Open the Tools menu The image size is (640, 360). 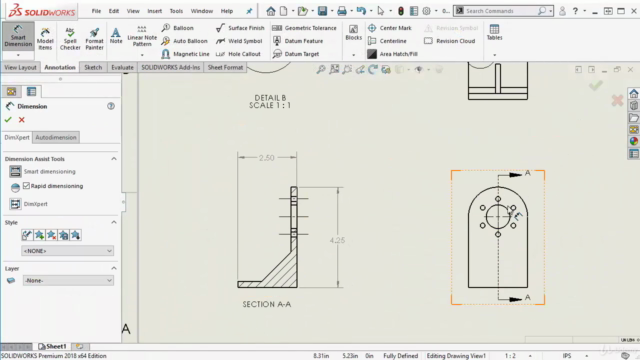click(x=176, y=11)
